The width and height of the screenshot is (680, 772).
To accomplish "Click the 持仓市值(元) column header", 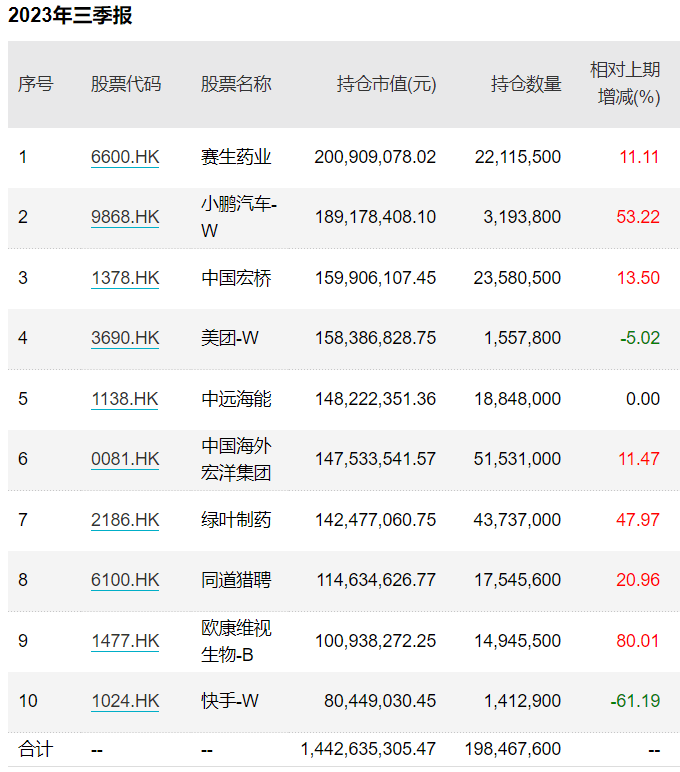I will point(386,84).
